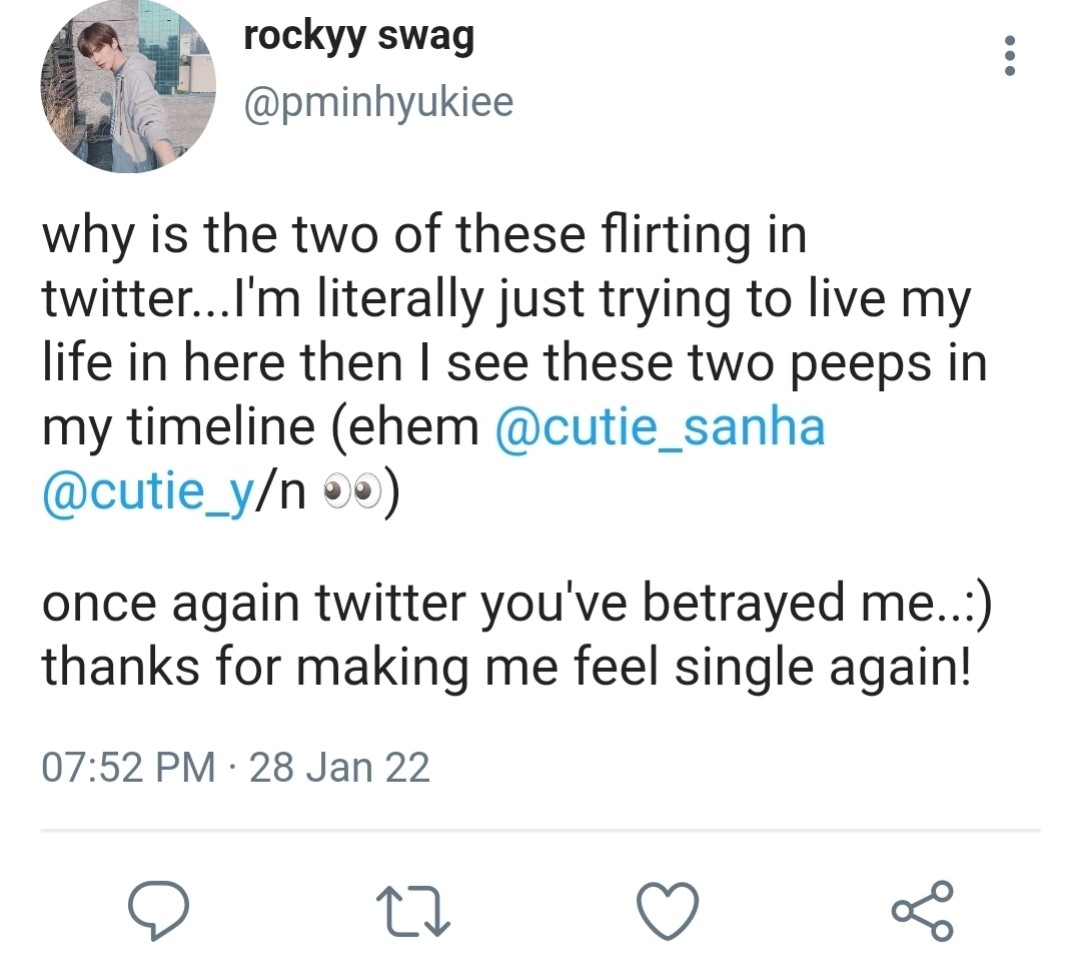Visit the @pminhyukiee handle
Screen dimensions: 1080x956
tap(379, 101)
